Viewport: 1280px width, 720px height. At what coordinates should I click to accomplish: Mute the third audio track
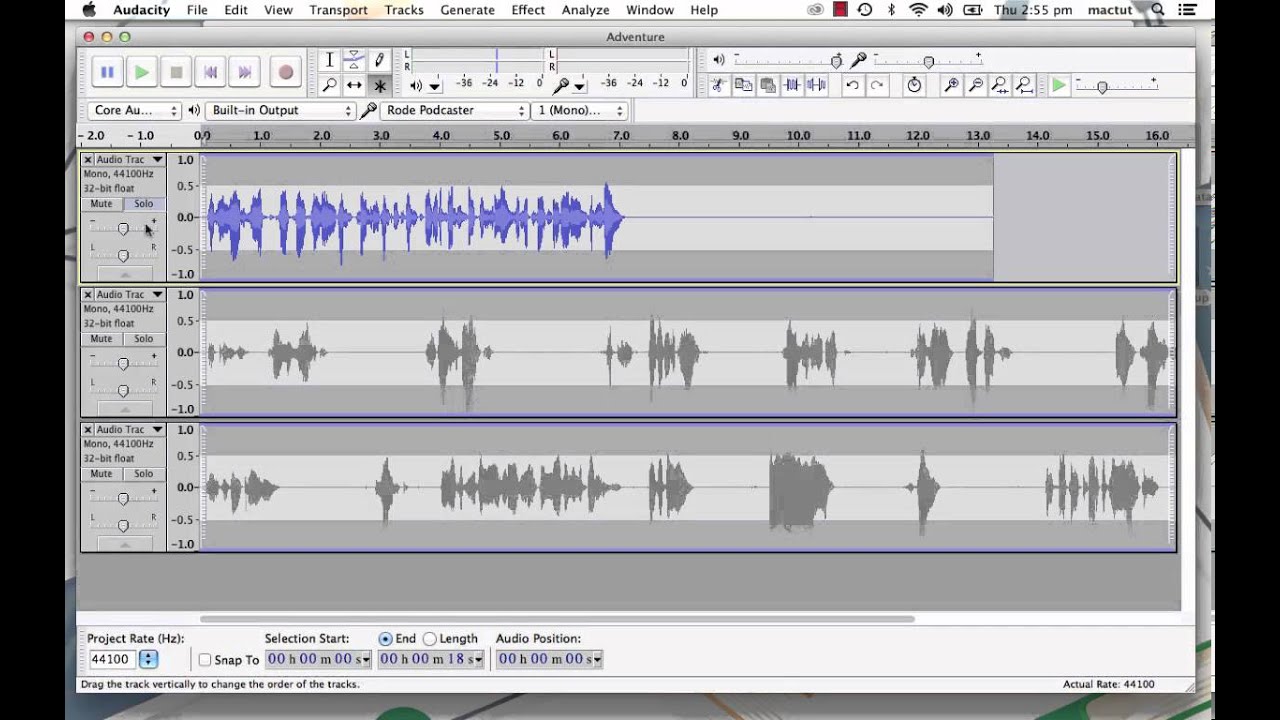(x=101, y=474)
